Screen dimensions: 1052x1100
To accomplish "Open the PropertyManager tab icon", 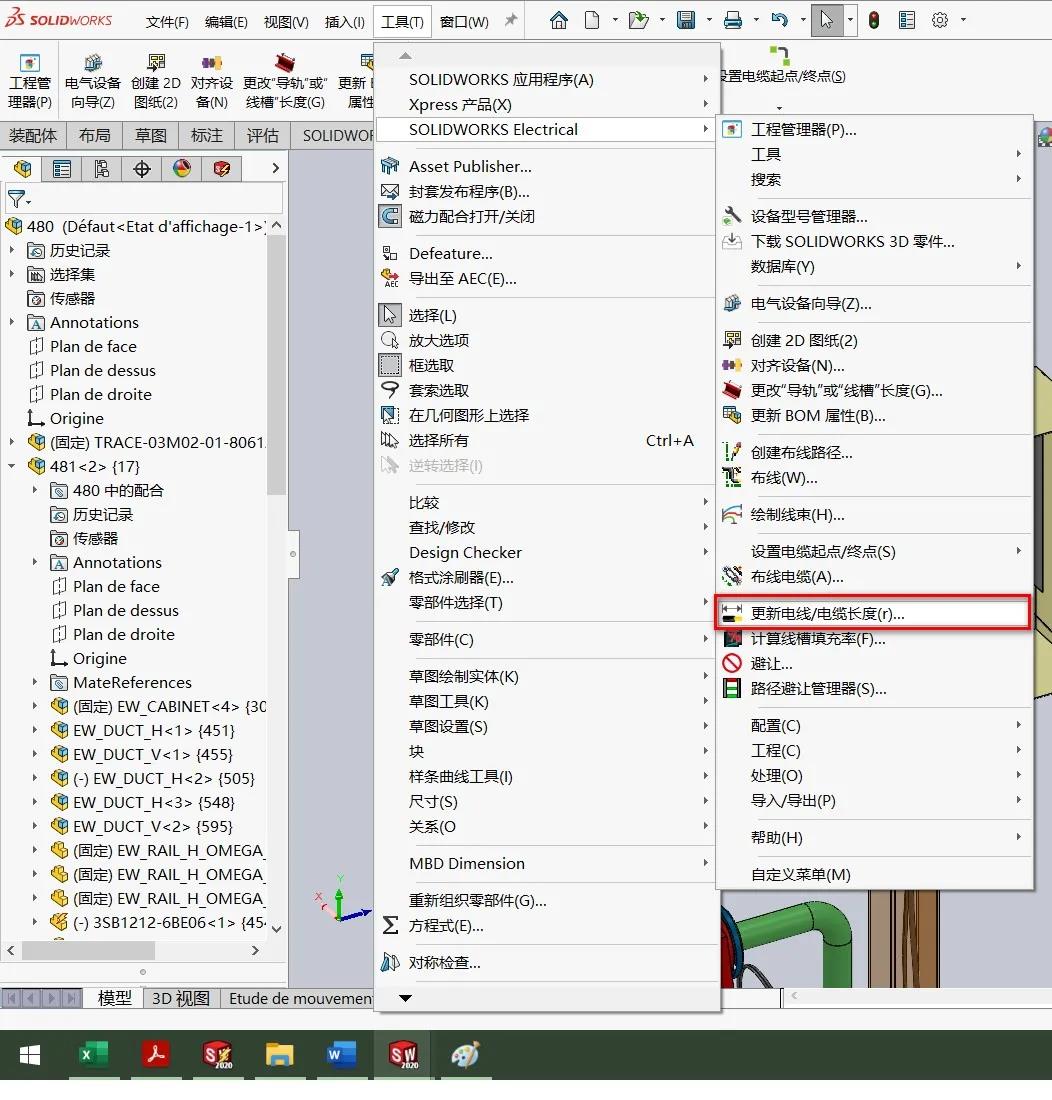I will 62,168.
